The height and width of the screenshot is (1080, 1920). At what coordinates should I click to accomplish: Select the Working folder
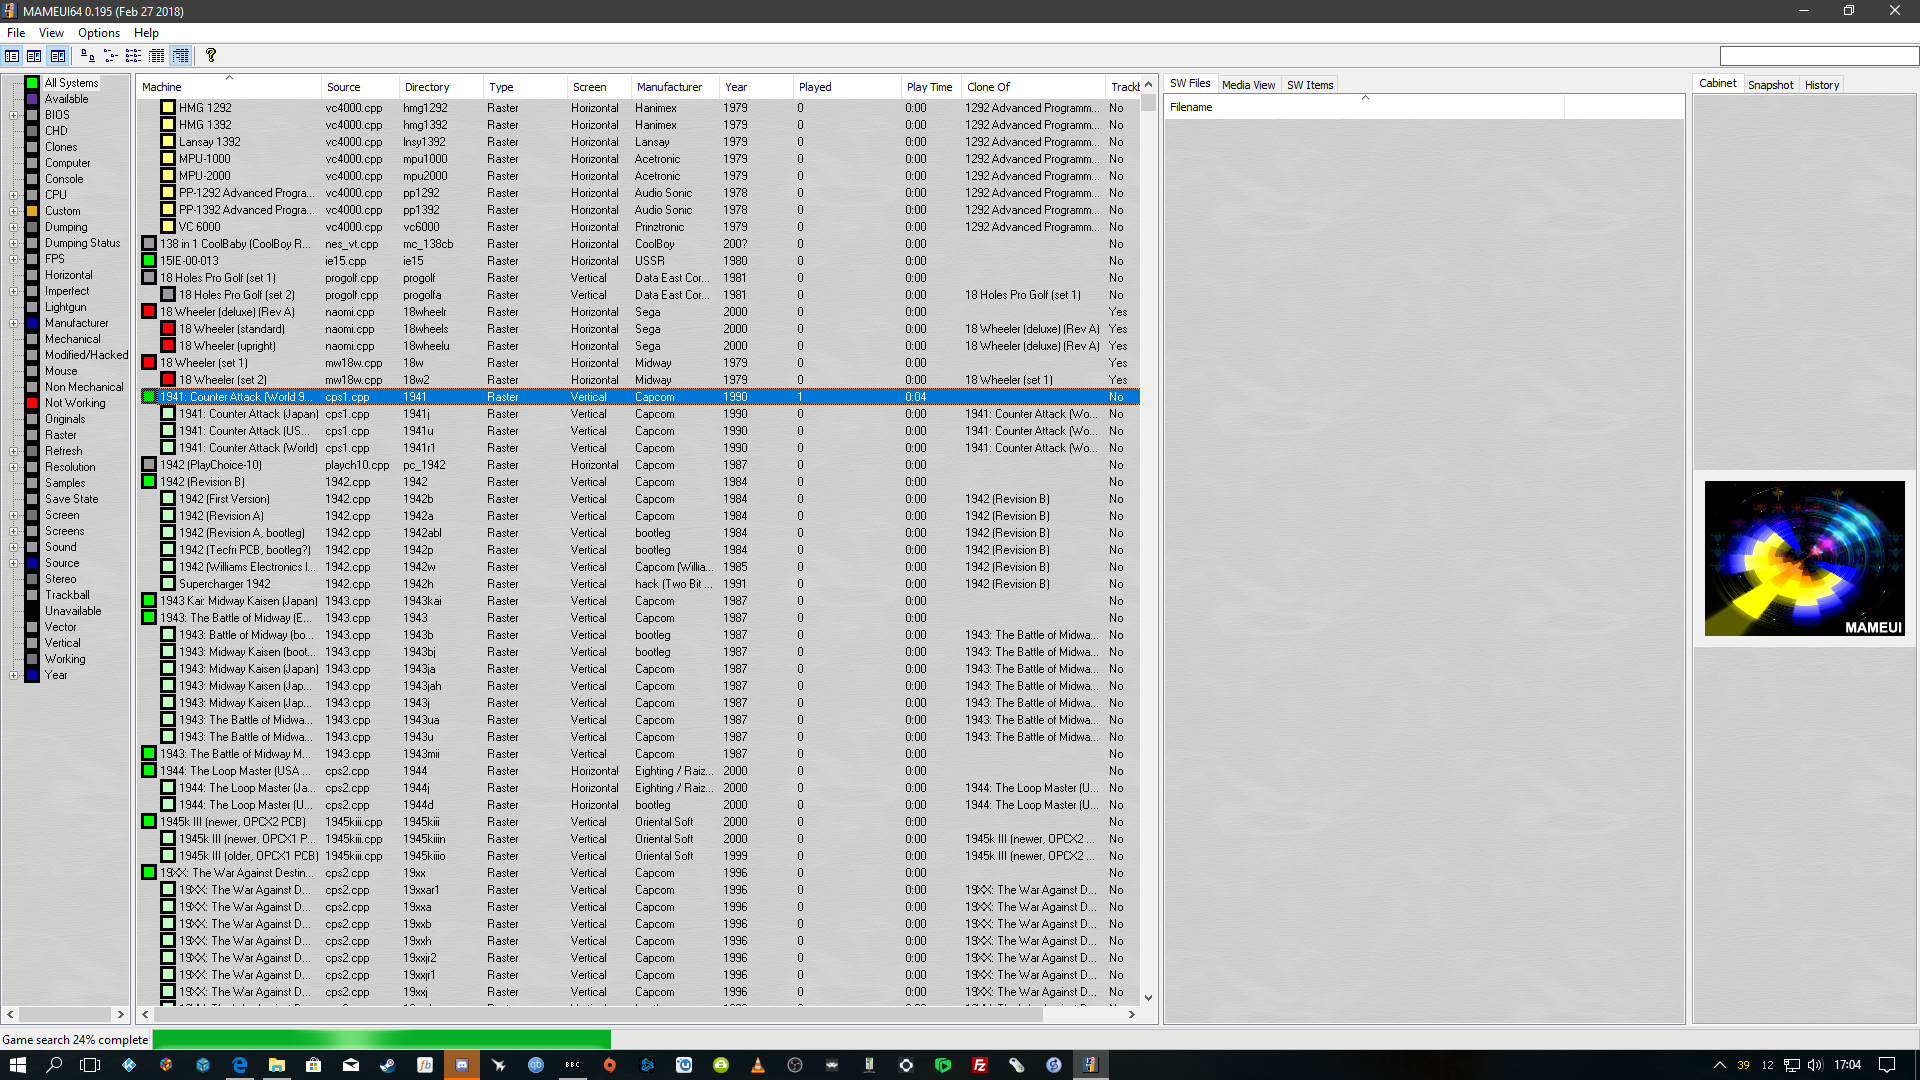click(65, 659)
